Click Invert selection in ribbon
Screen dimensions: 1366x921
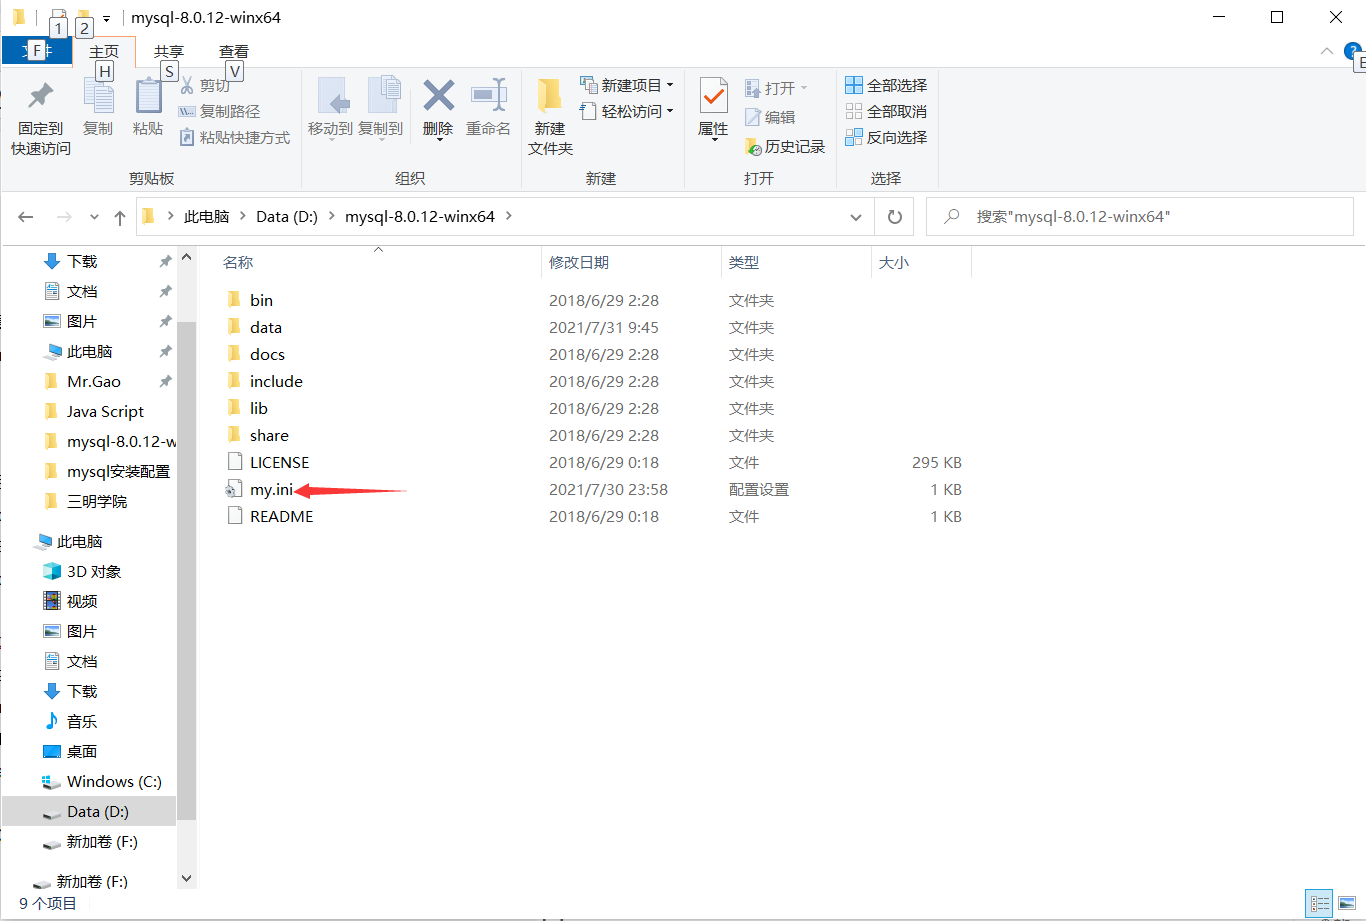click(x=886, y=138)
